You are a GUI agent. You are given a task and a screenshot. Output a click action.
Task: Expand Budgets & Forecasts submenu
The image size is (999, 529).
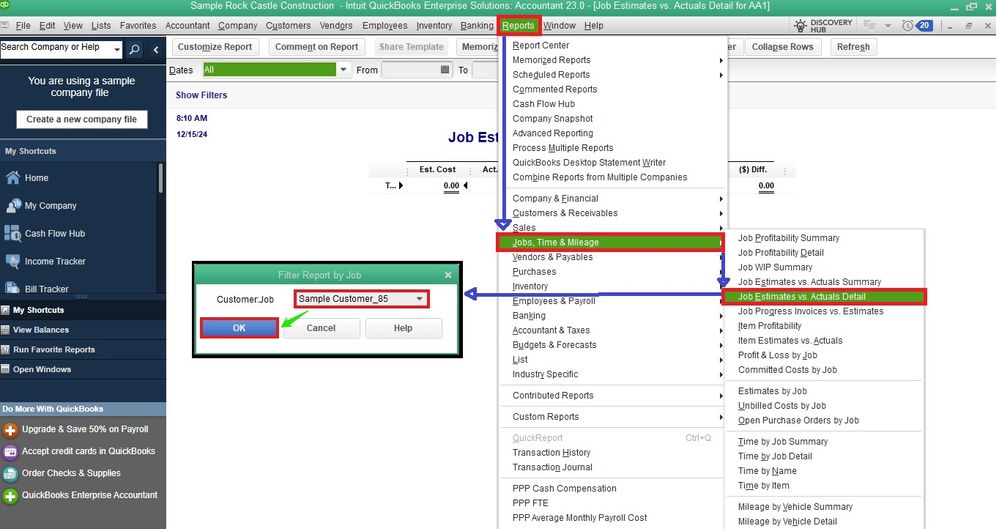[721, 345]
